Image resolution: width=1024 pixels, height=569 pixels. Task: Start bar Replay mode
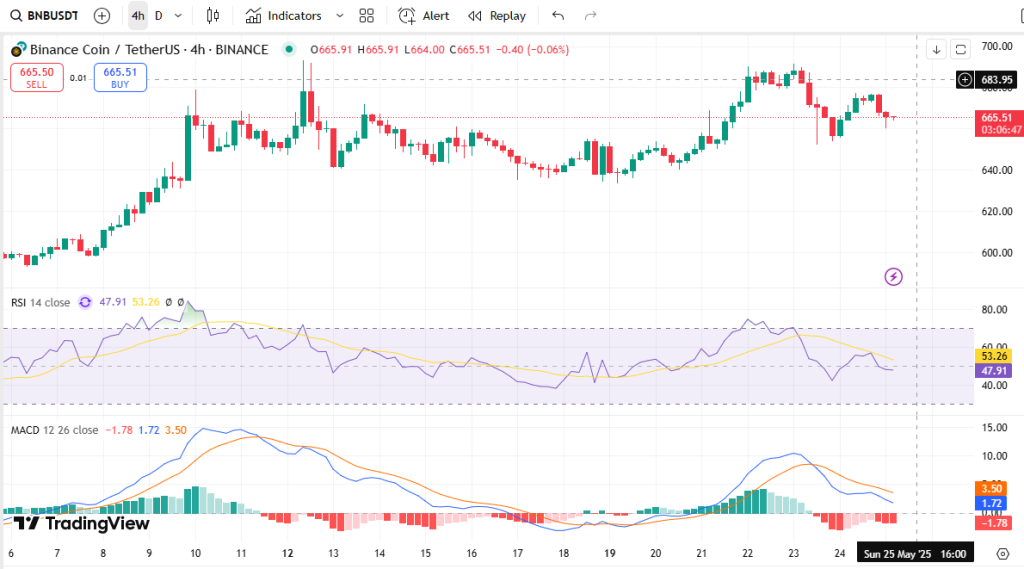(x=497, y=16)
